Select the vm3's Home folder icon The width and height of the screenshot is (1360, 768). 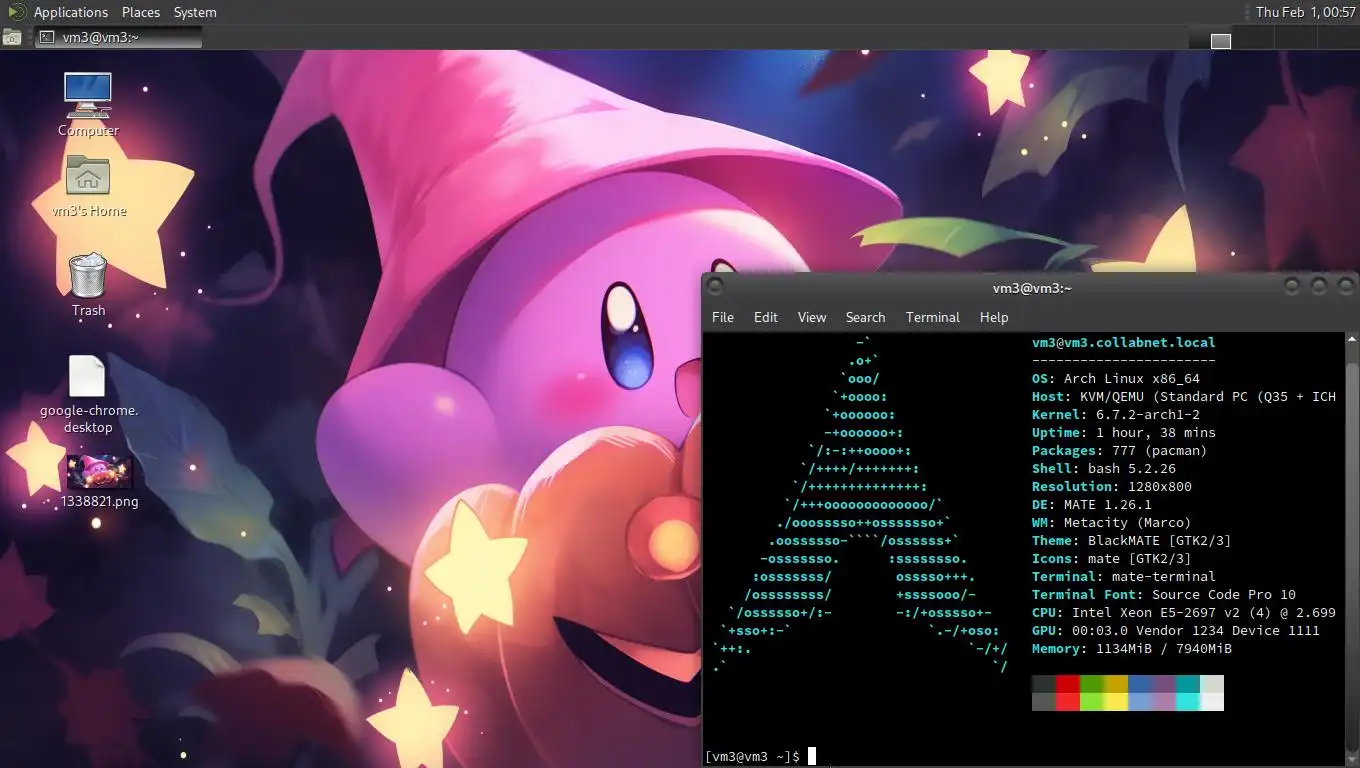(88, 177)
